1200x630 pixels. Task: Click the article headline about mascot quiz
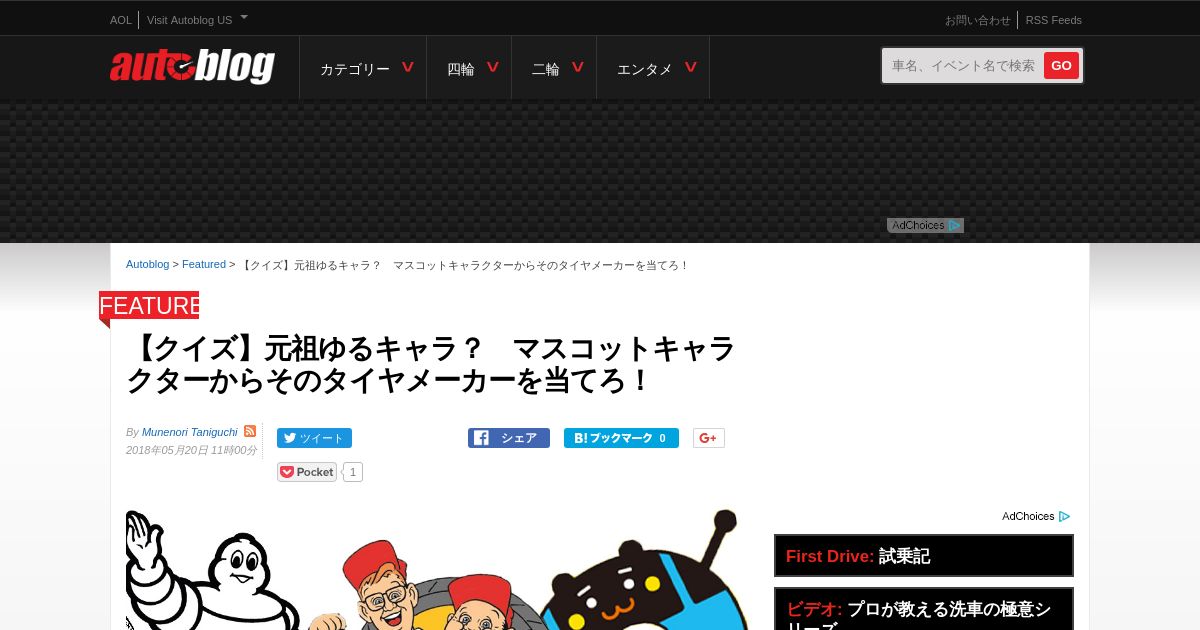[x=431, y=365]
